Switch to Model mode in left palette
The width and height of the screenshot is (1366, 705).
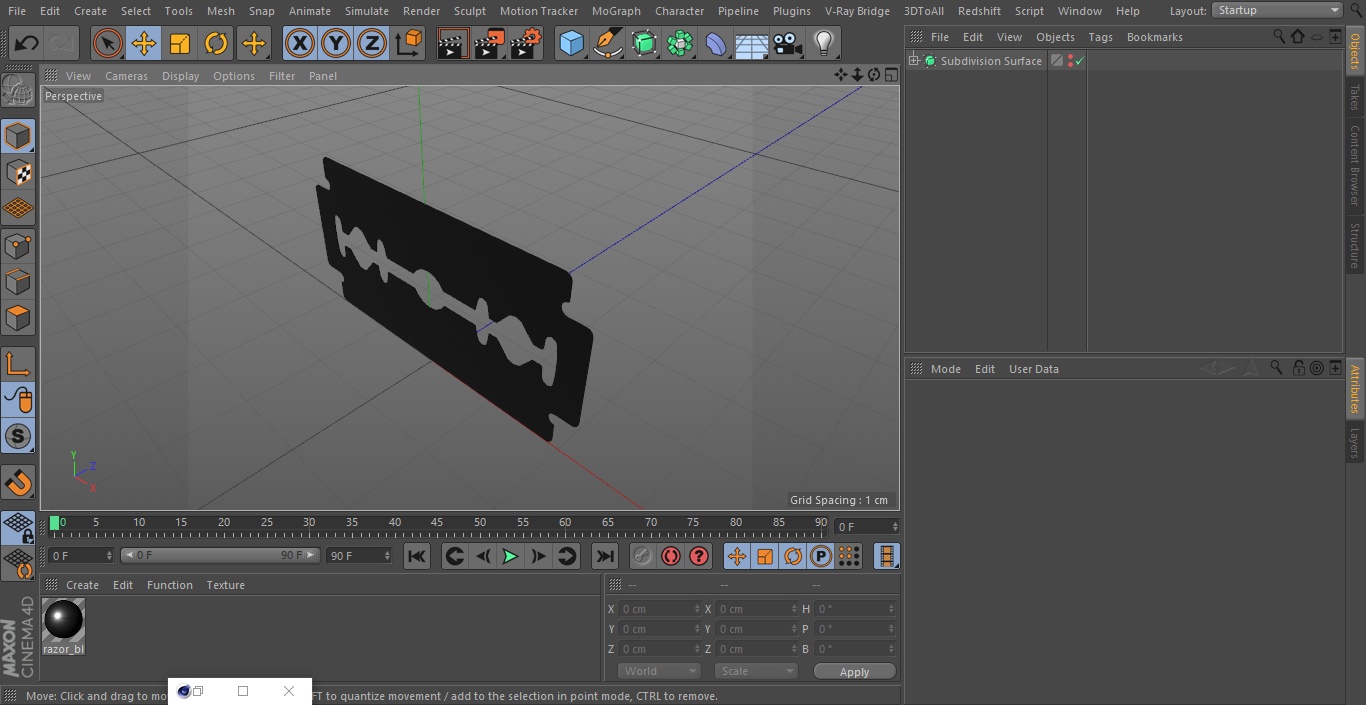click(18, 136)
